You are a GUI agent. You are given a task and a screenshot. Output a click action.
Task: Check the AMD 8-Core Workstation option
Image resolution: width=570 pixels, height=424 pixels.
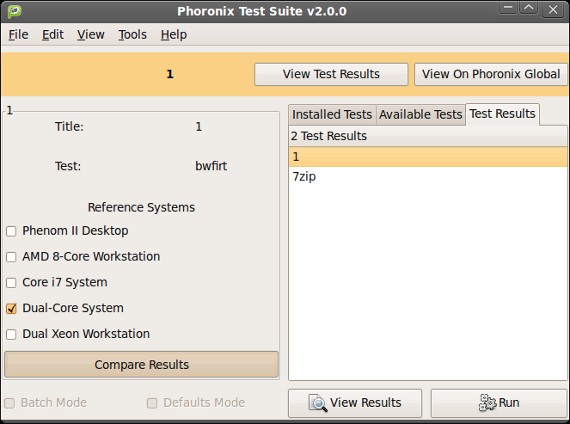pyautogui.click(x=11, y=257)
